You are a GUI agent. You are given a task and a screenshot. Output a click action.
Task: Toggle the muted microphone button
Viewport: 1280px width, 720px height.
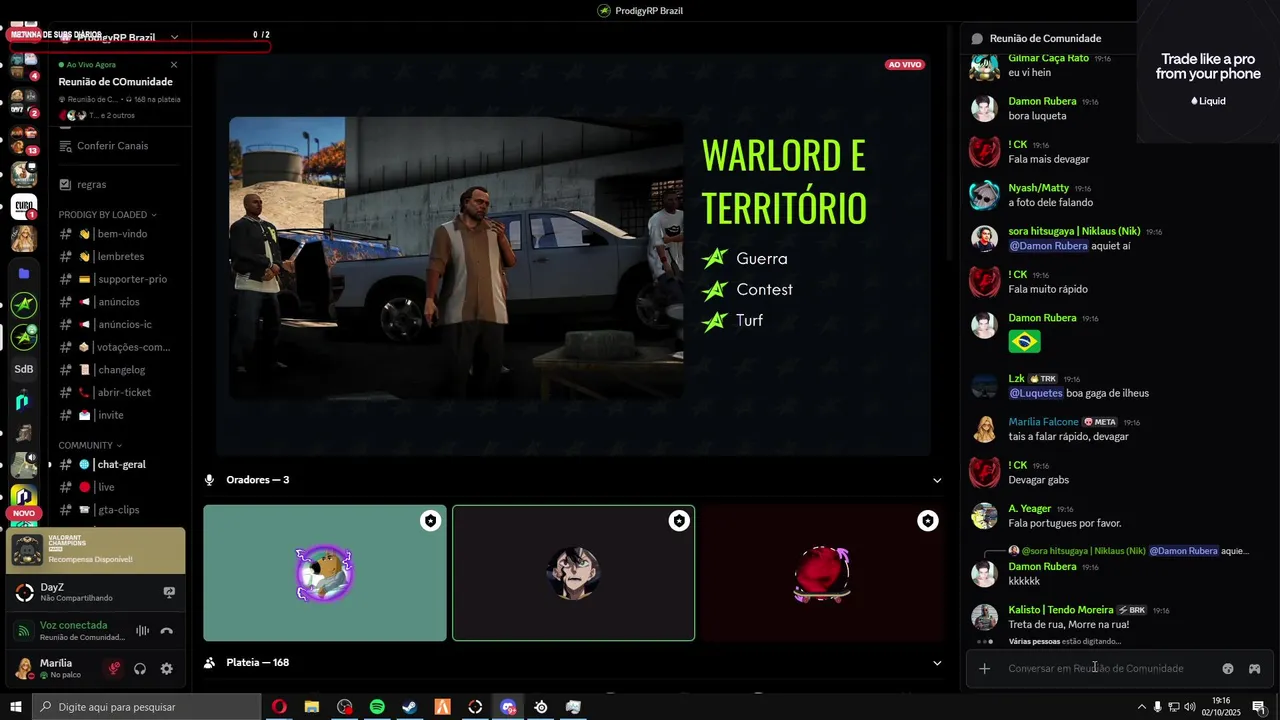pyautogui.click(x=114, y=669)
